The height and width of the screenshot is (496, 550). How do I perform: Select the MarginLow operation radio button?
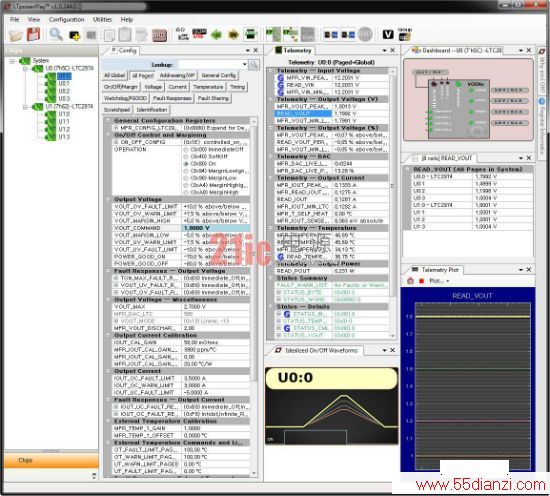click(186, 178)
